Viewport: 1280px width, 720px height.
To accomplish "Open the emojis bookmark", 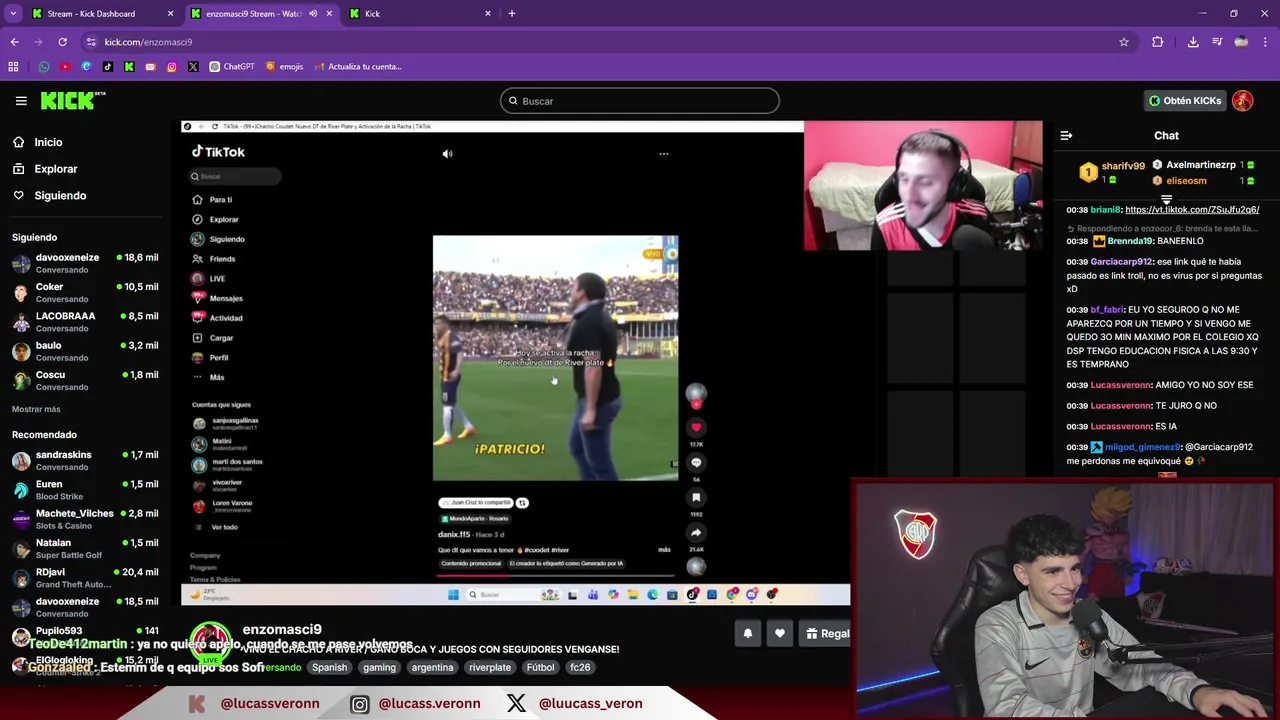I will (x=284, y=67).
